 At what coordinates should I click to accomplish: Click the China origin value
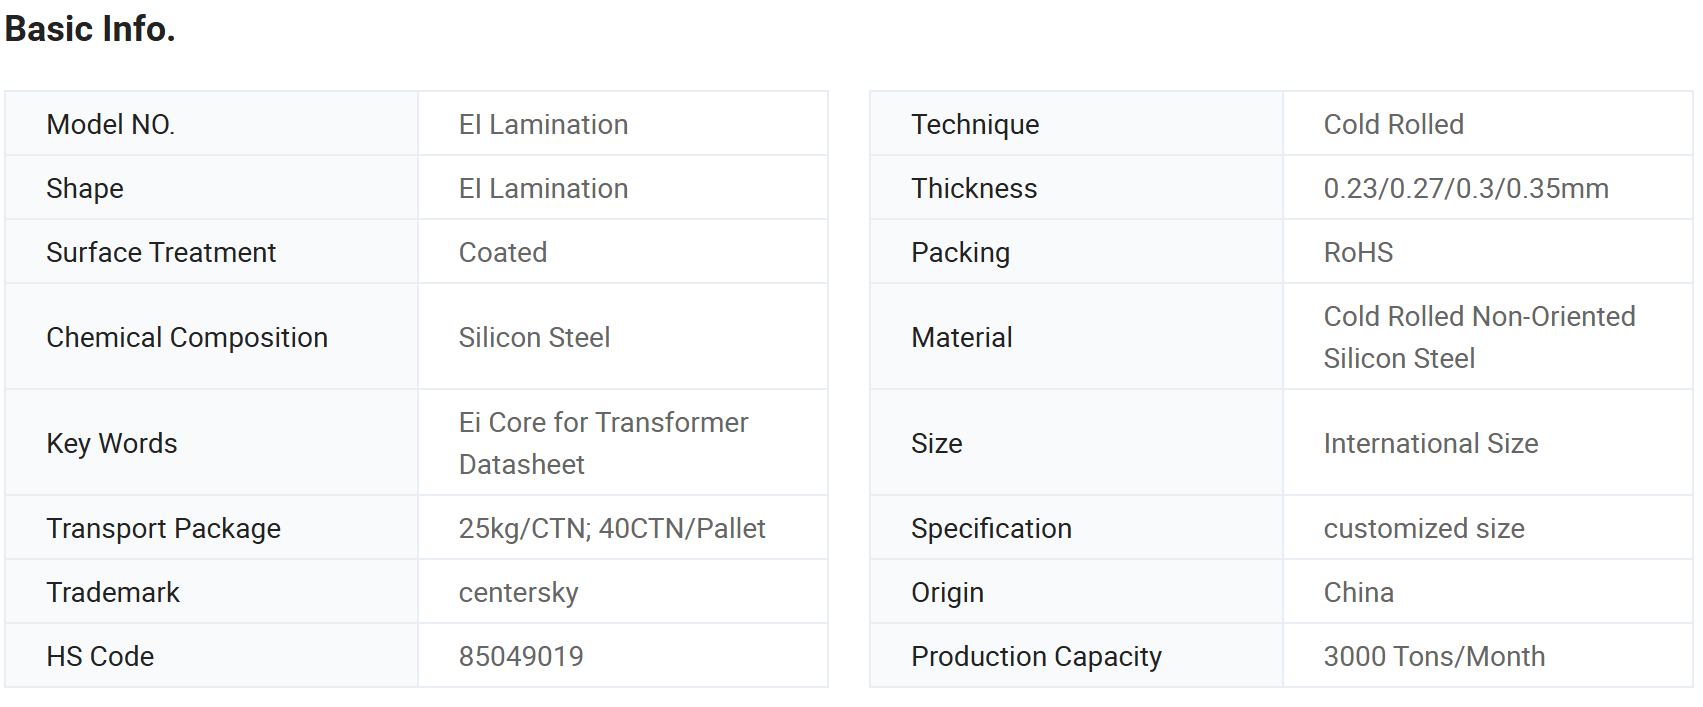pyautogui.click(x=1358, y=592)
